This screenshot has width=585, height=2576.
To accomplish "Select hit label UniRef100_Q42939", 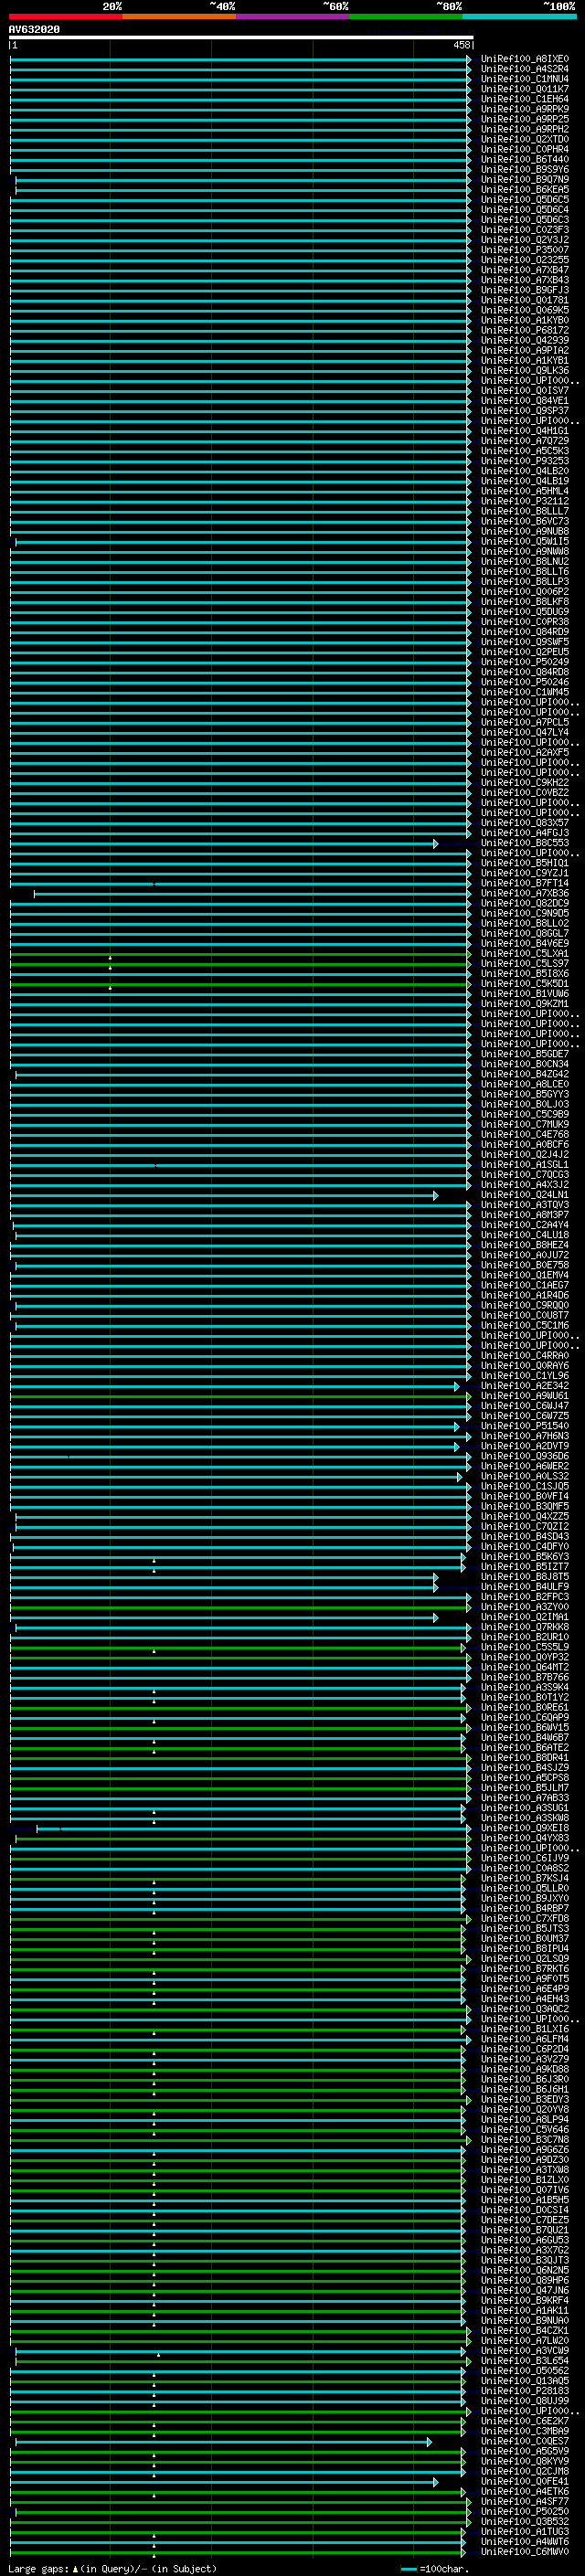I will coord(525,340).
